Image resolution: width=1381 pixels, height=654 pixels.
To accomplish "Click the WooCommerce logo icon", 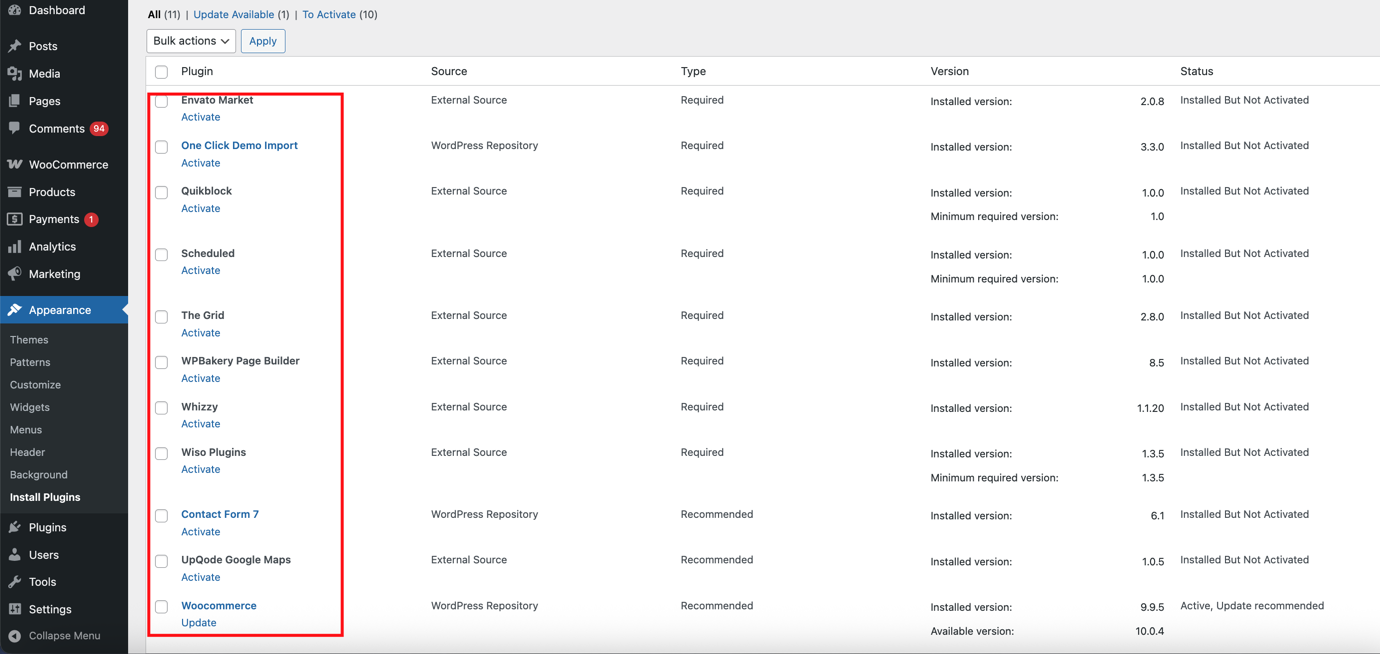I will 15,164.
